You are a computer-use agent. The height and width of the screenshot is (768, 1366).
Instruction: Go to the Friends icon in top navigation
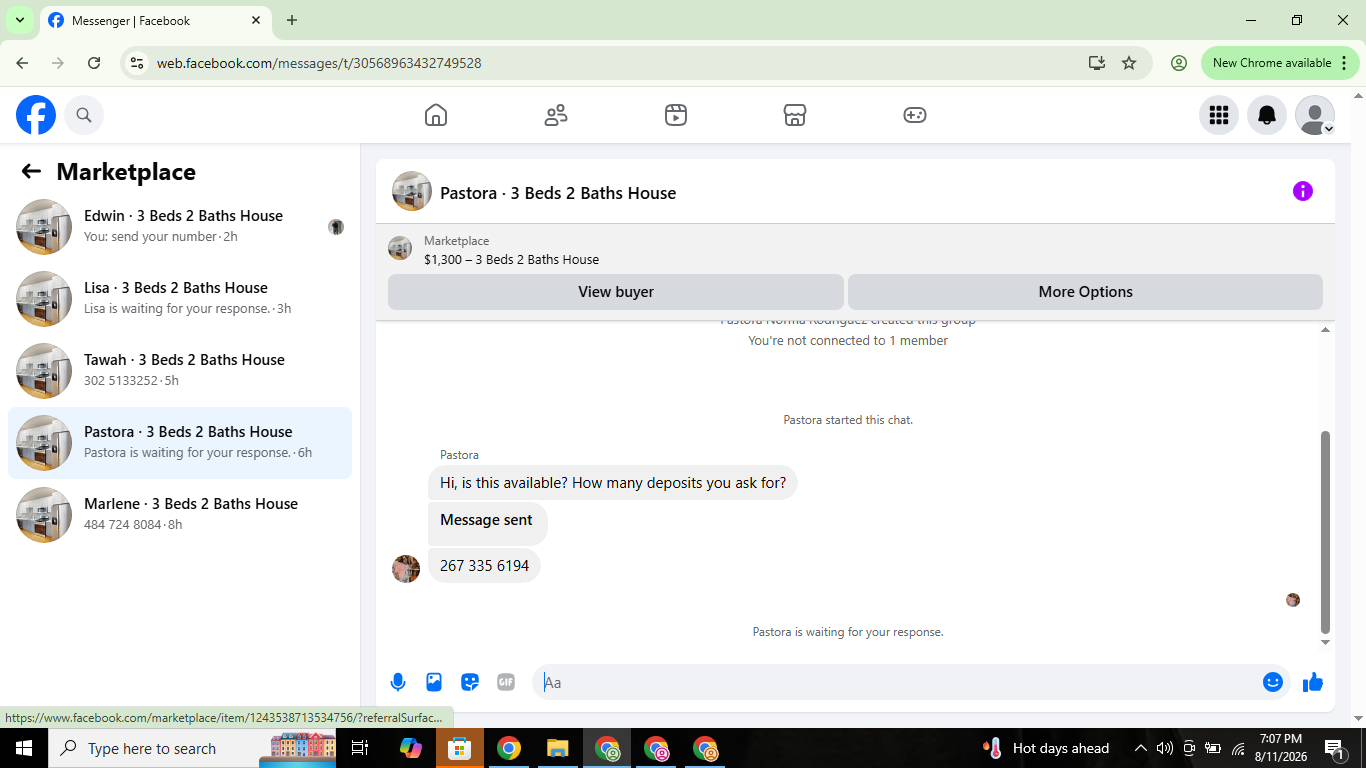click(x=556, y=115)
